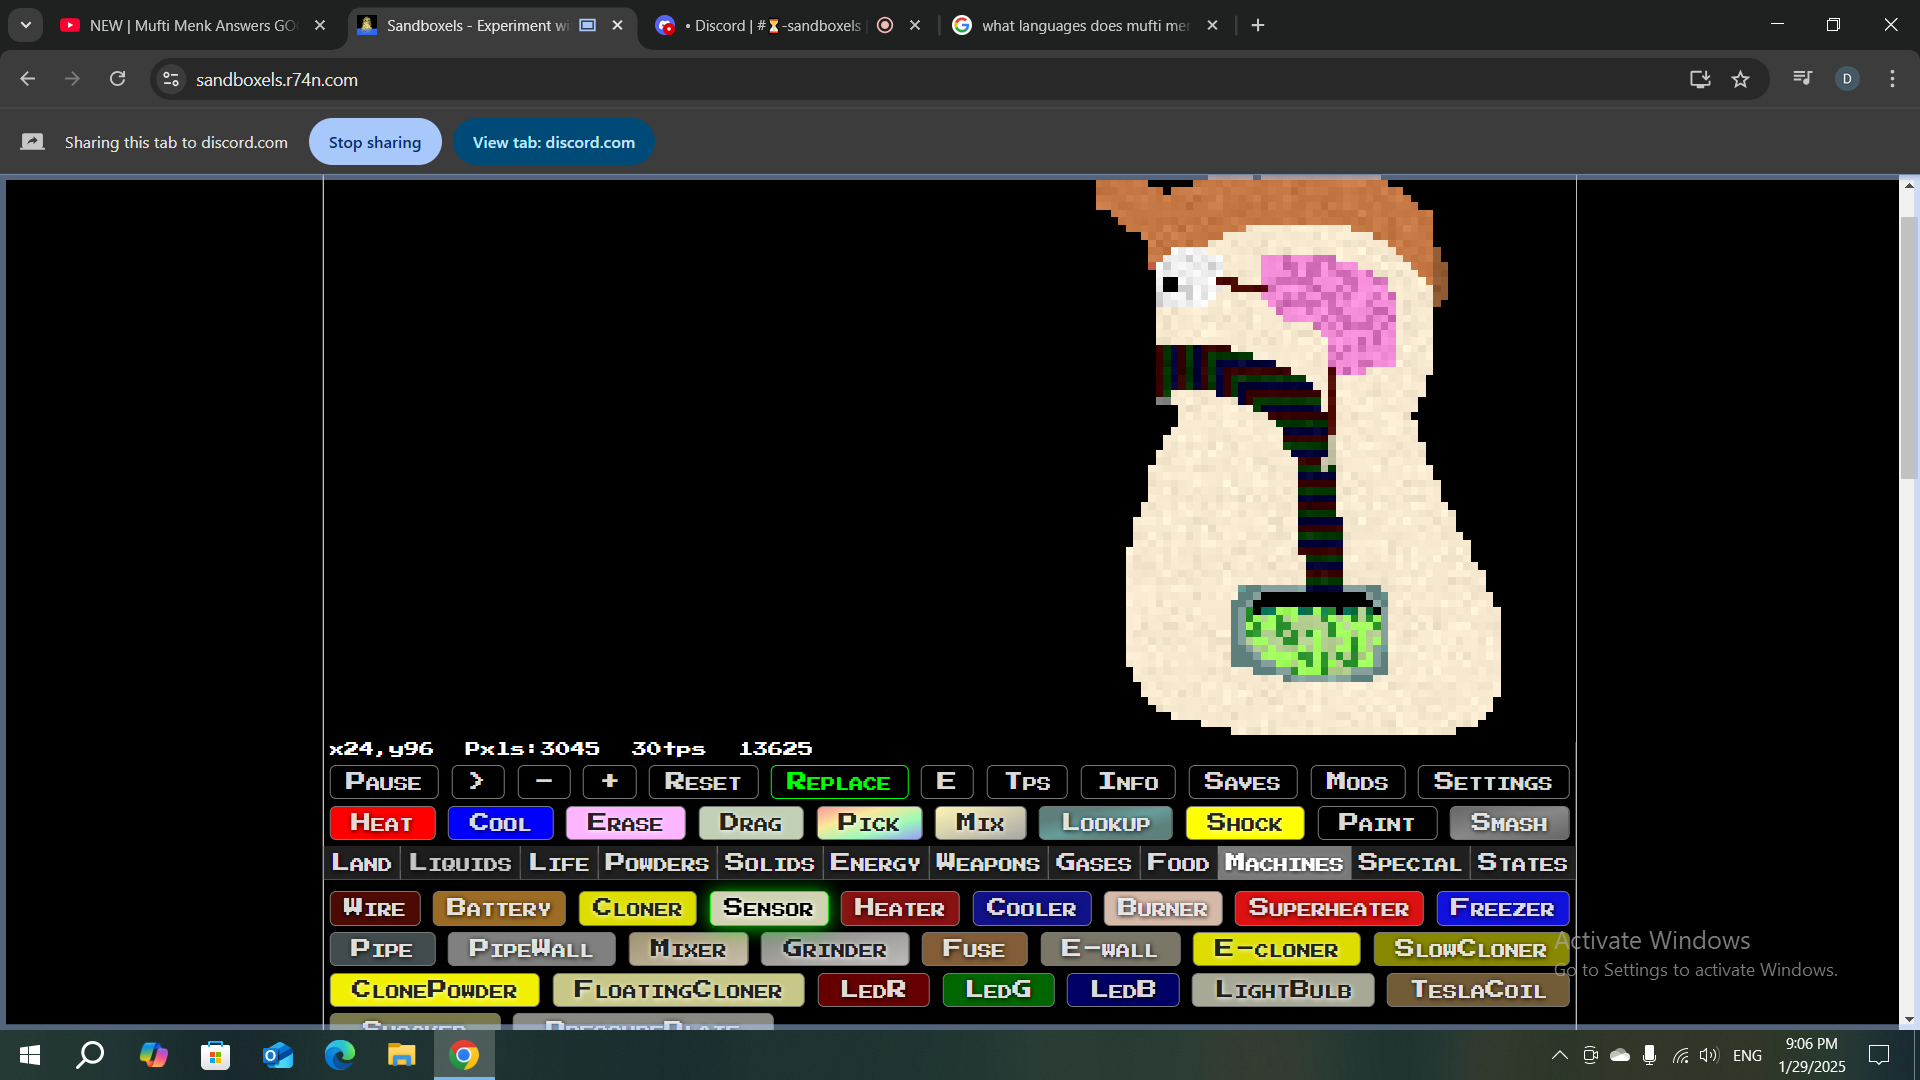The width and height of the screenshot is (1920, 1080).
Task: Bookmark page with star icon
Action: click(1740, 79)
